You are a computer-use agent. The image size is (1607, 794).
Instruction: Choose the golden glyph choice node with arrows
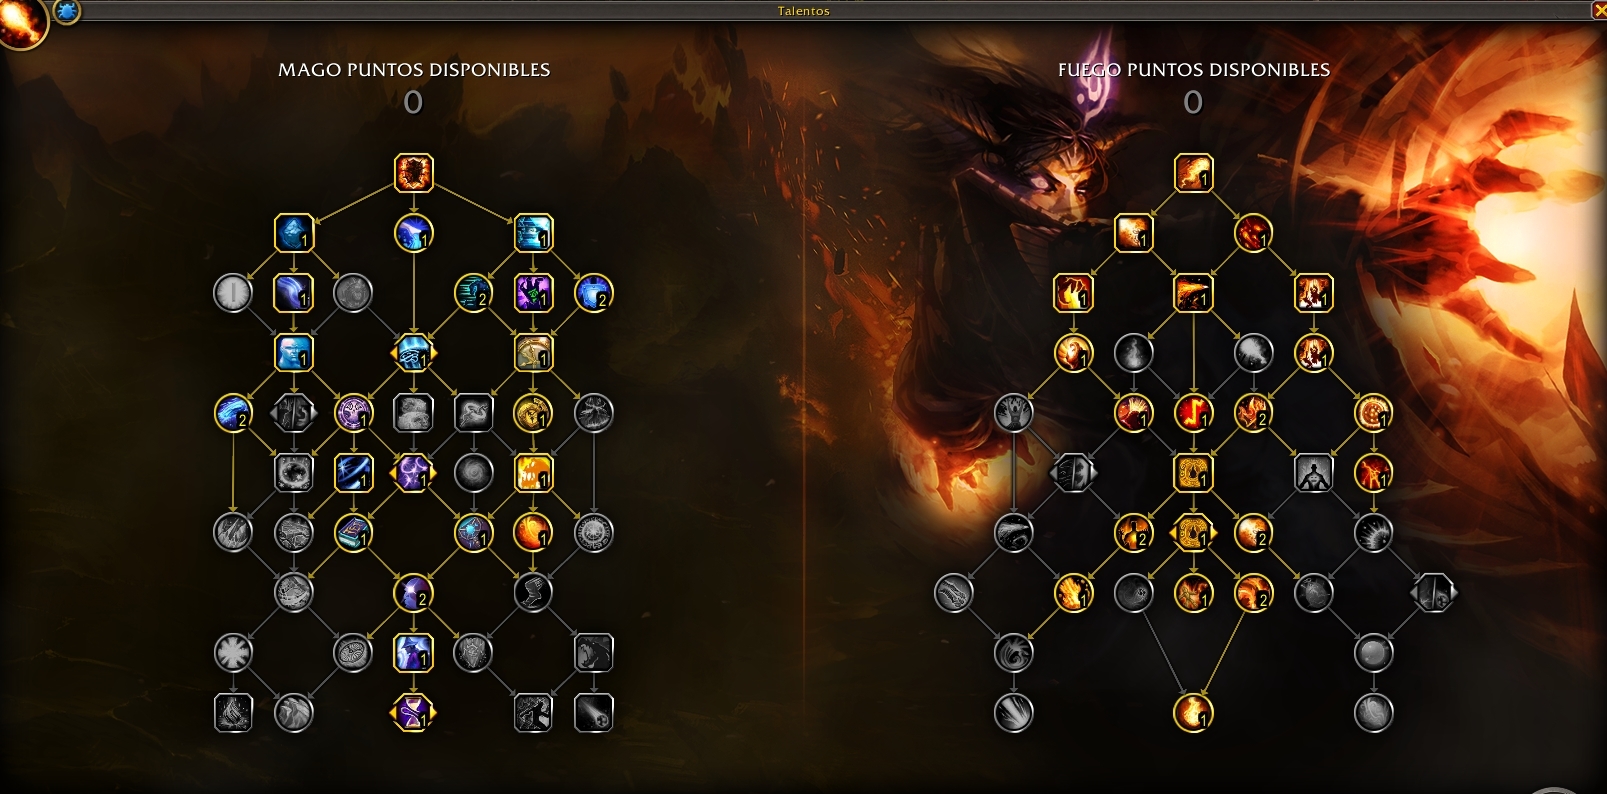(1193, 533)
